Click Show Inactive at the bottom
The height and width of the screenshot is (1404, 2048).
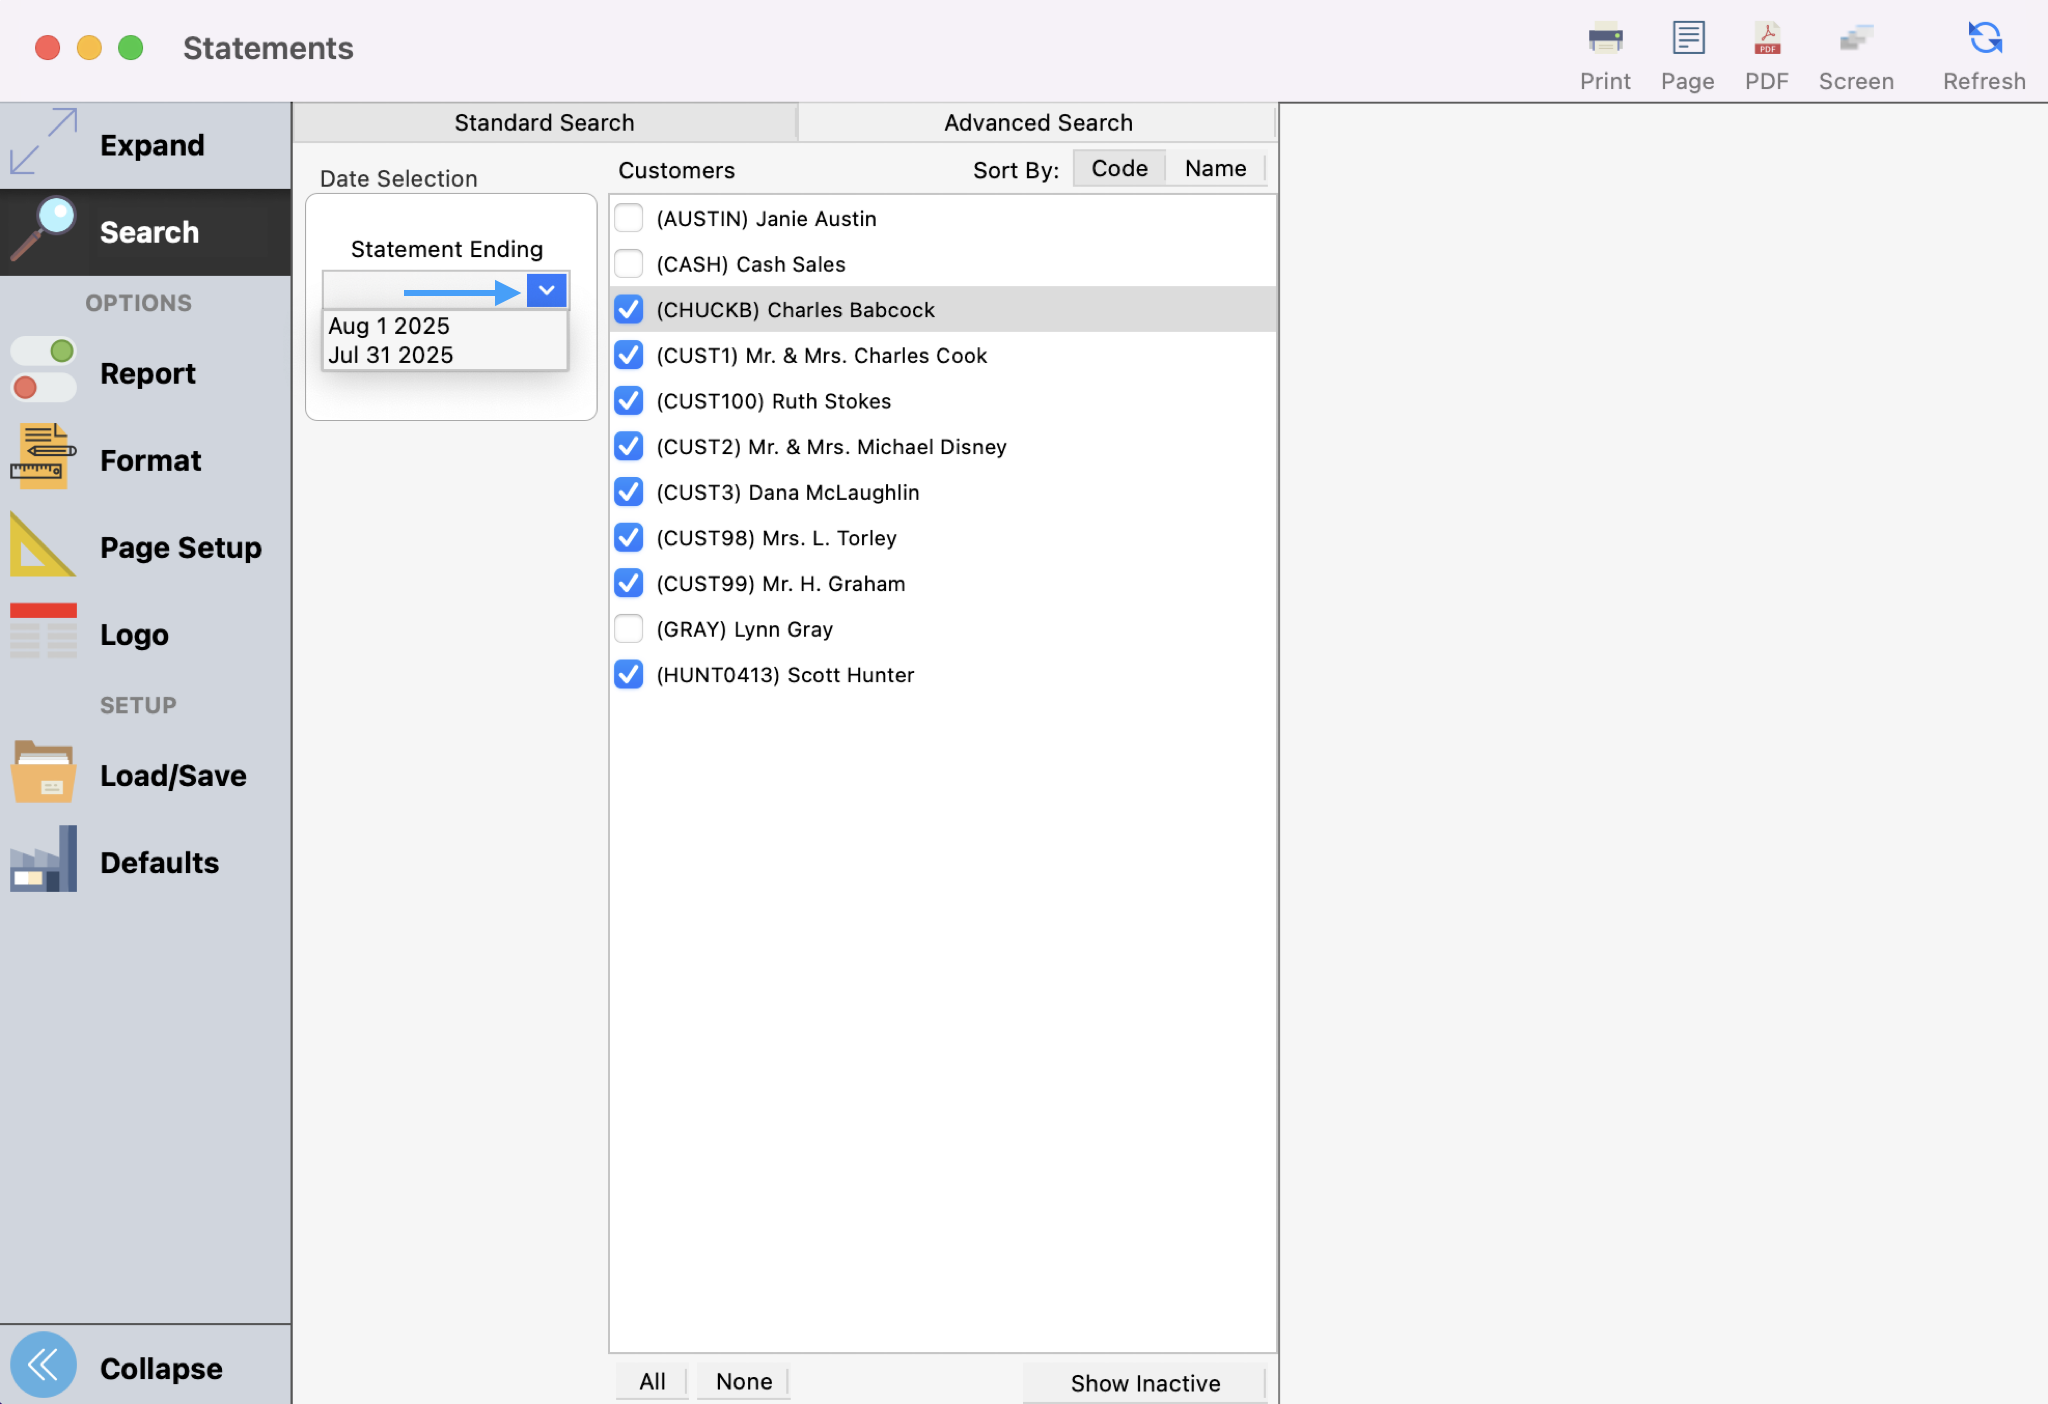click(x=1145, y=1383)
